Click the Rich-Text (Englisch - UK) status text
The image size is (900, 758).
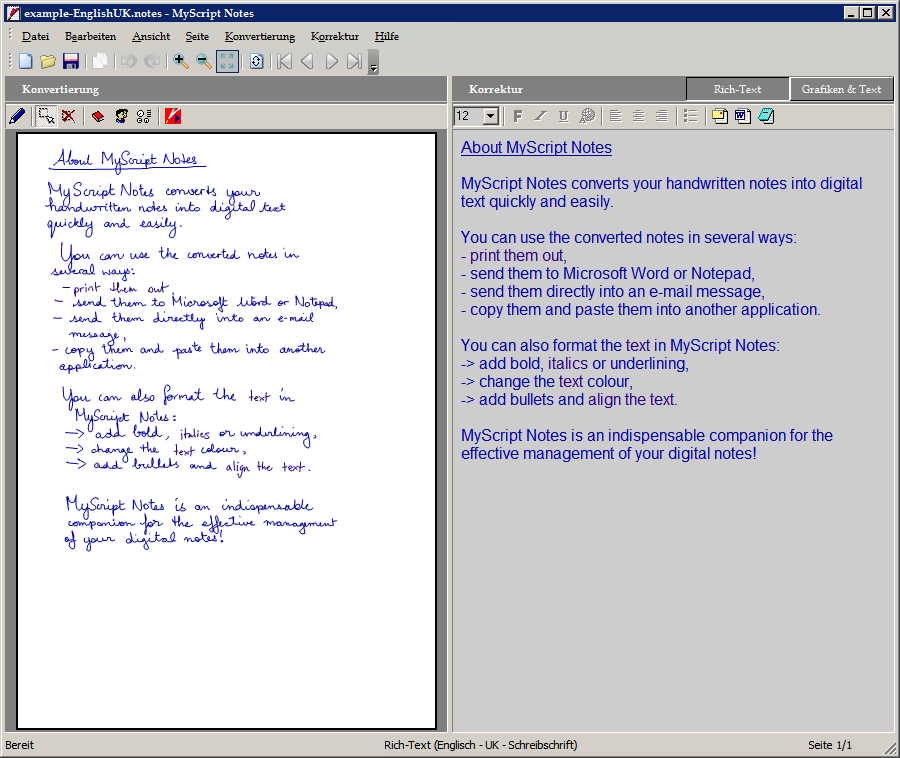click(480, 745)
